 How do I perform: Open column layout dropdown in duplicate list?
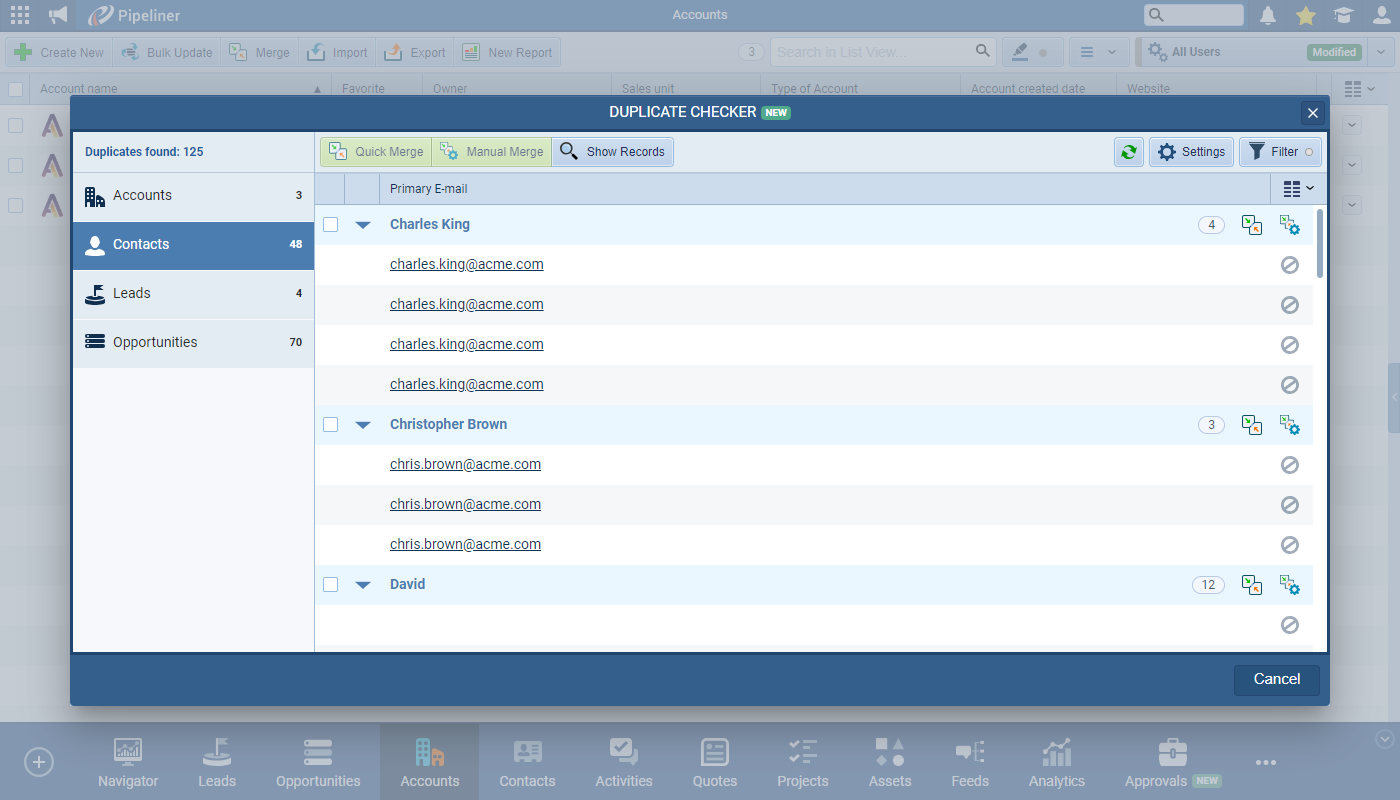[x=1298, y=188]
